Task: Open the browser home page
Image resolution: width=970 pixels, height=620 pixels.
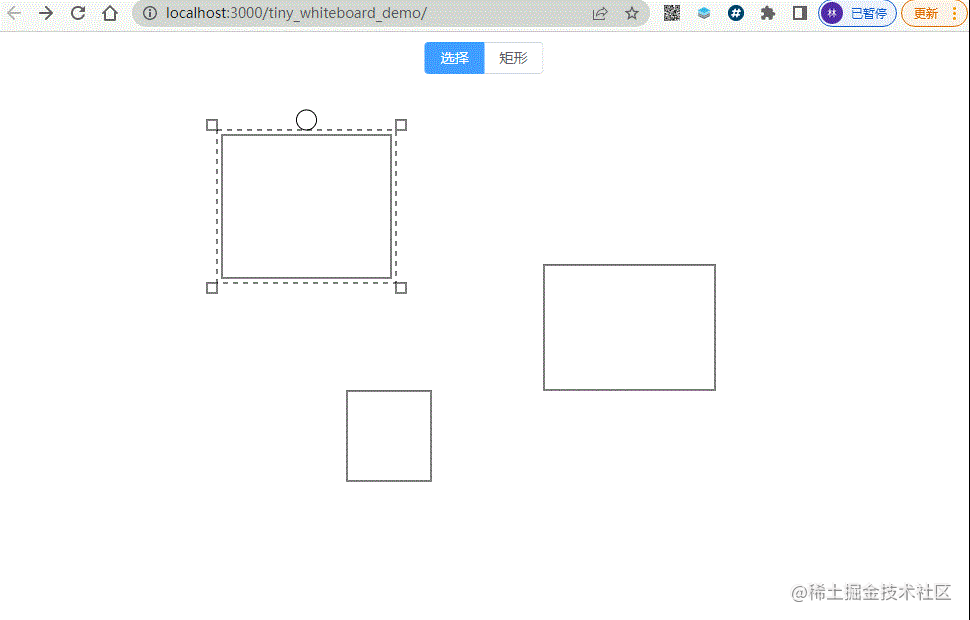Action: (110, 13)
